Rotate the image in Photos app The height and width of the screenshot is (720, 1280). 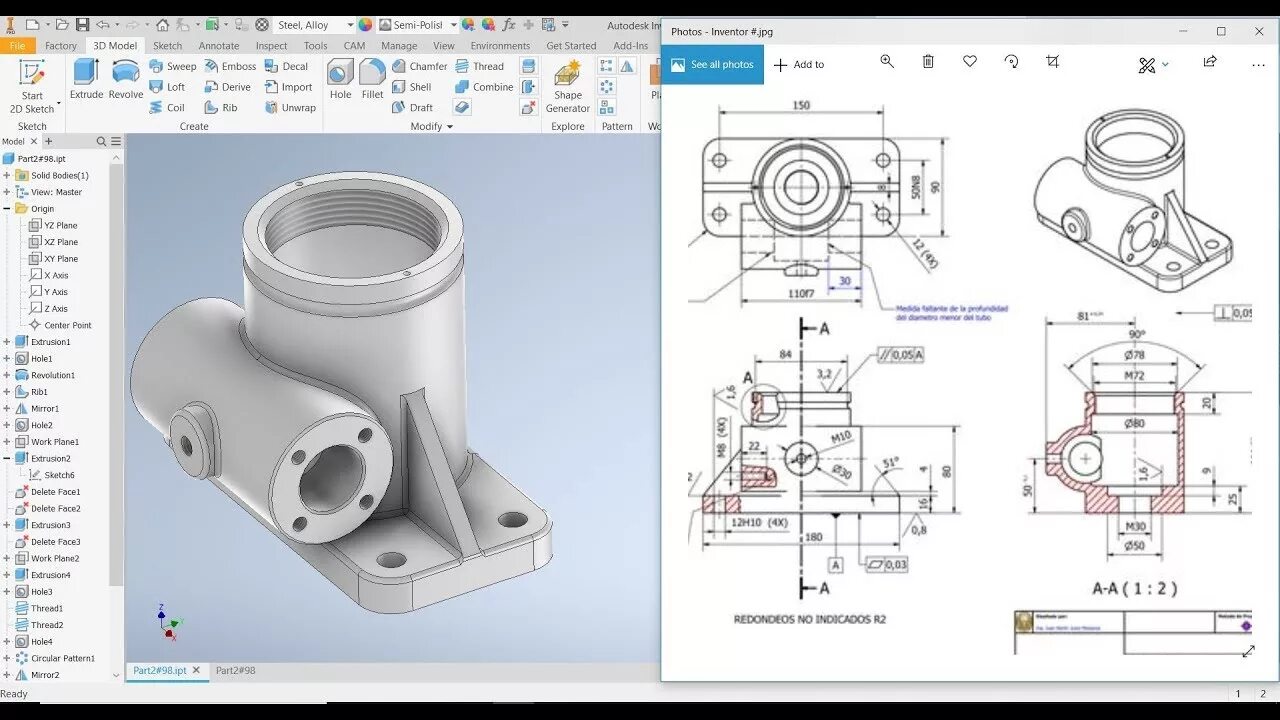tap(1011, 62)
